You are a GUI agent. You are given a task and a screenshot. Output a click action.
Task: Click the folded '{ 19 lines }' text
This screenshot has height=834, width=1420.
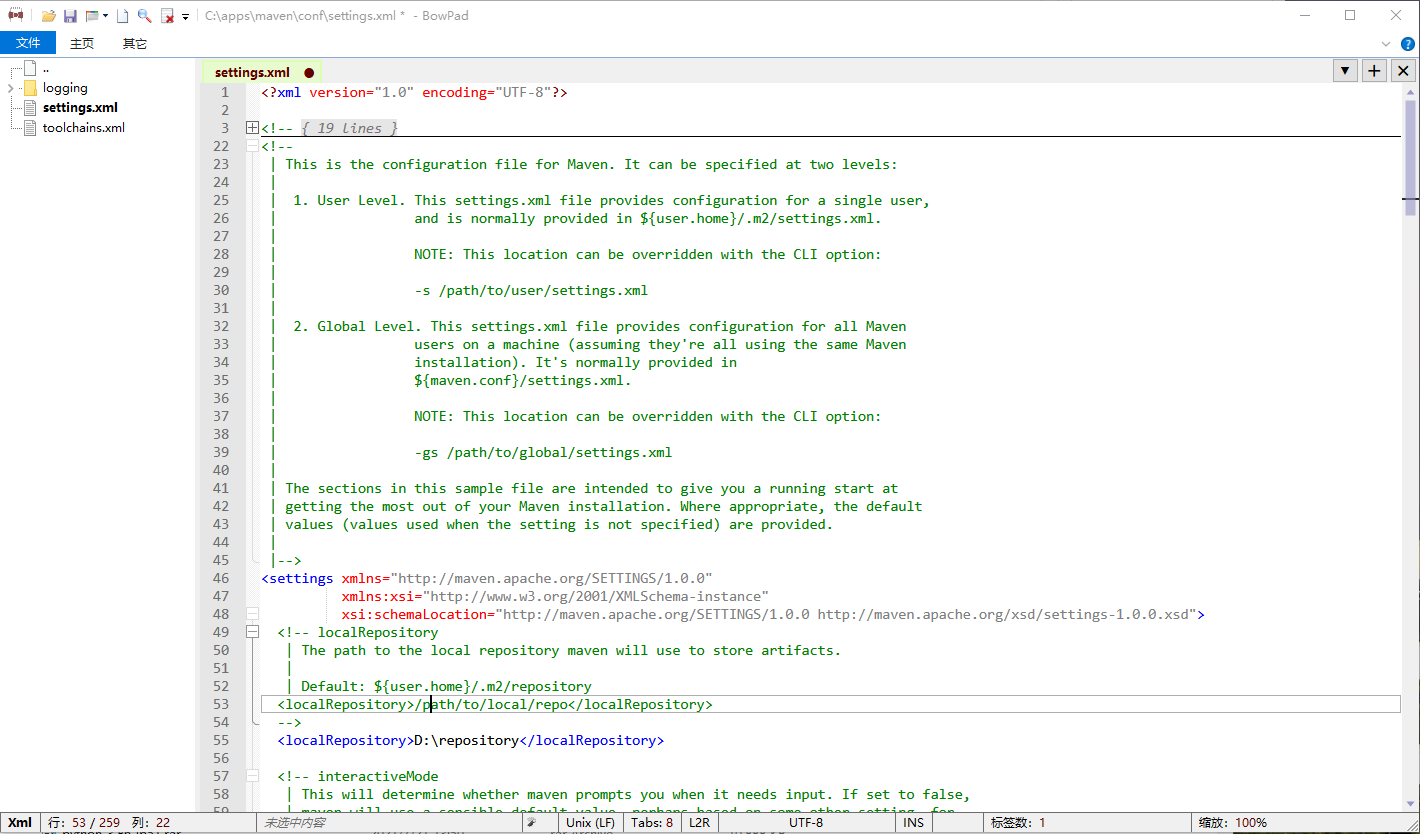(x=350, y=128)
